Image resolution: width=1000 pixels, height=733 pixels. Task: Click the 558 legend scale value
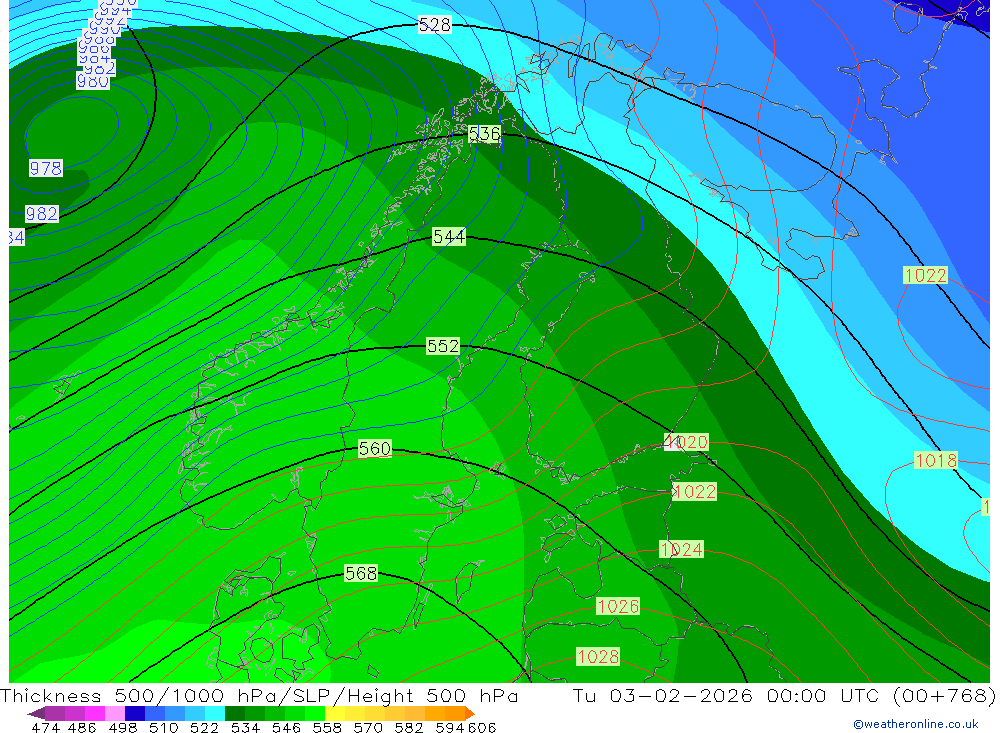coord(327,727)
